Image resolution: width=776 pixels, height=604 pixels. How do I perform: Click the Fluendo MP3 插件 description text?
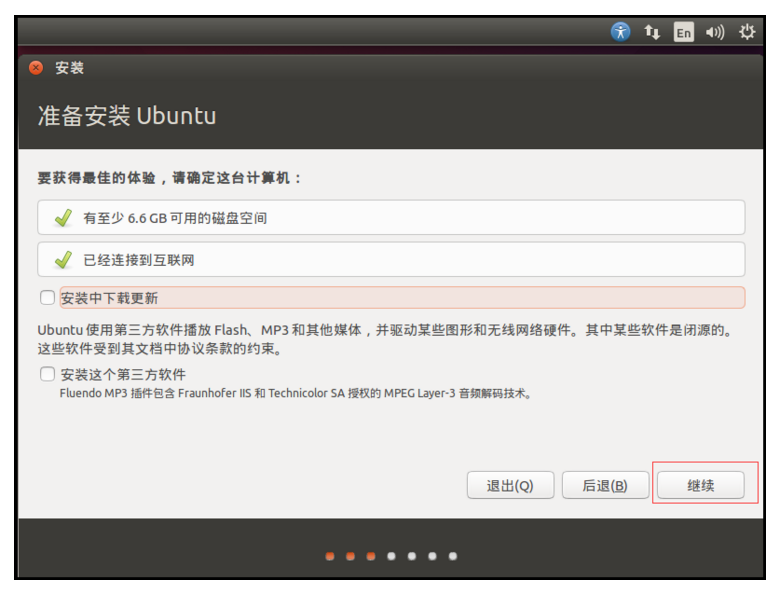295,393
